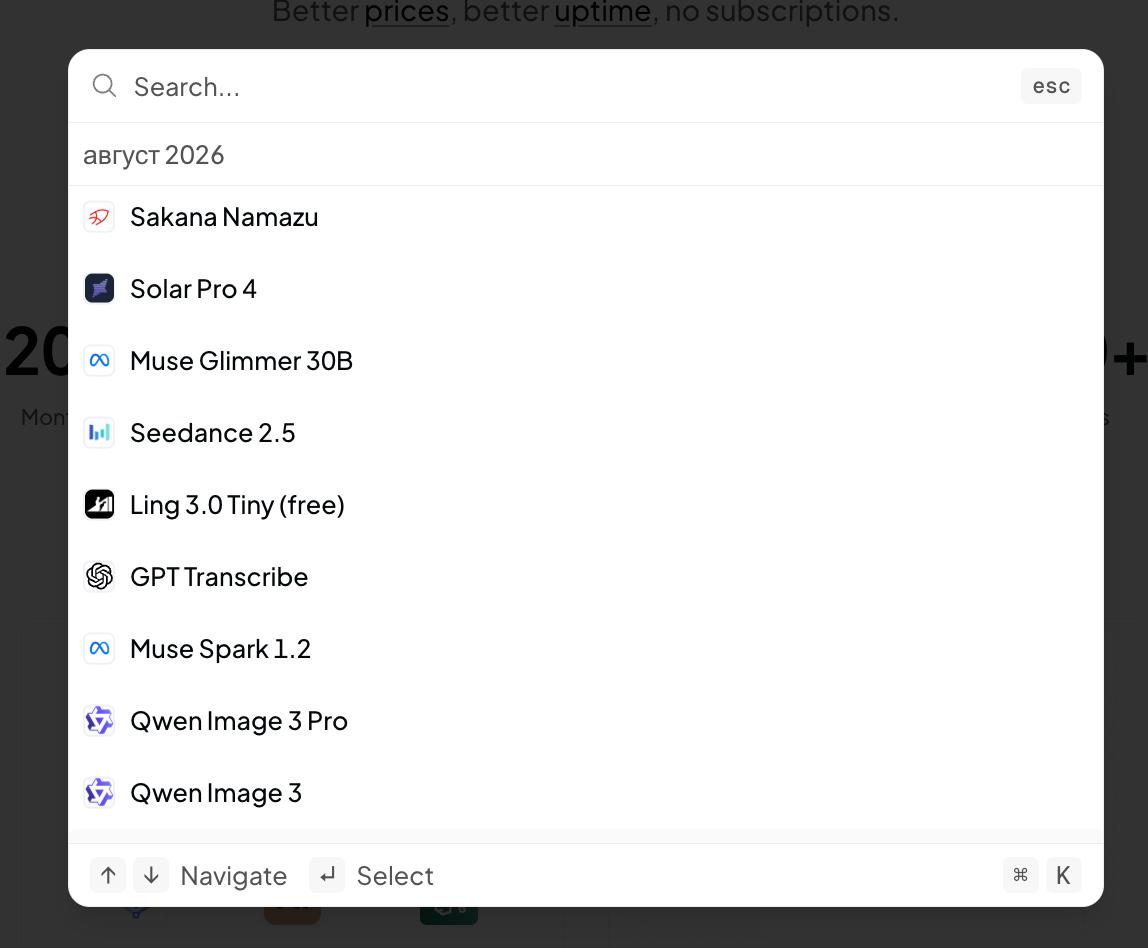Click the Qwen logo beside Qwen Image 3 Pro
Viewport: 1148px width, 948px height.
pos(99,721)
